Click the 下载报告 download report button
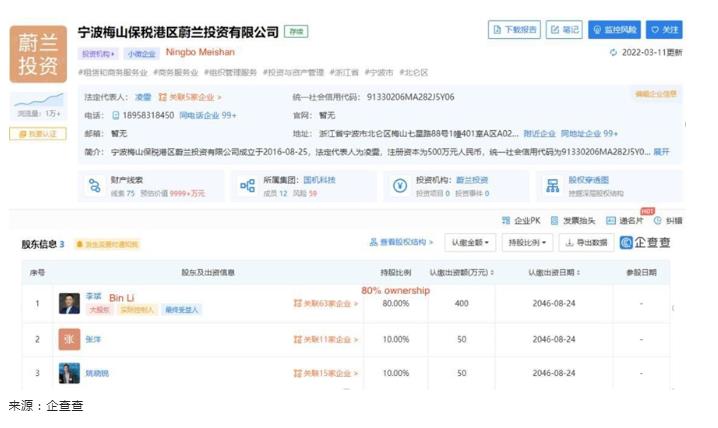 514,30
